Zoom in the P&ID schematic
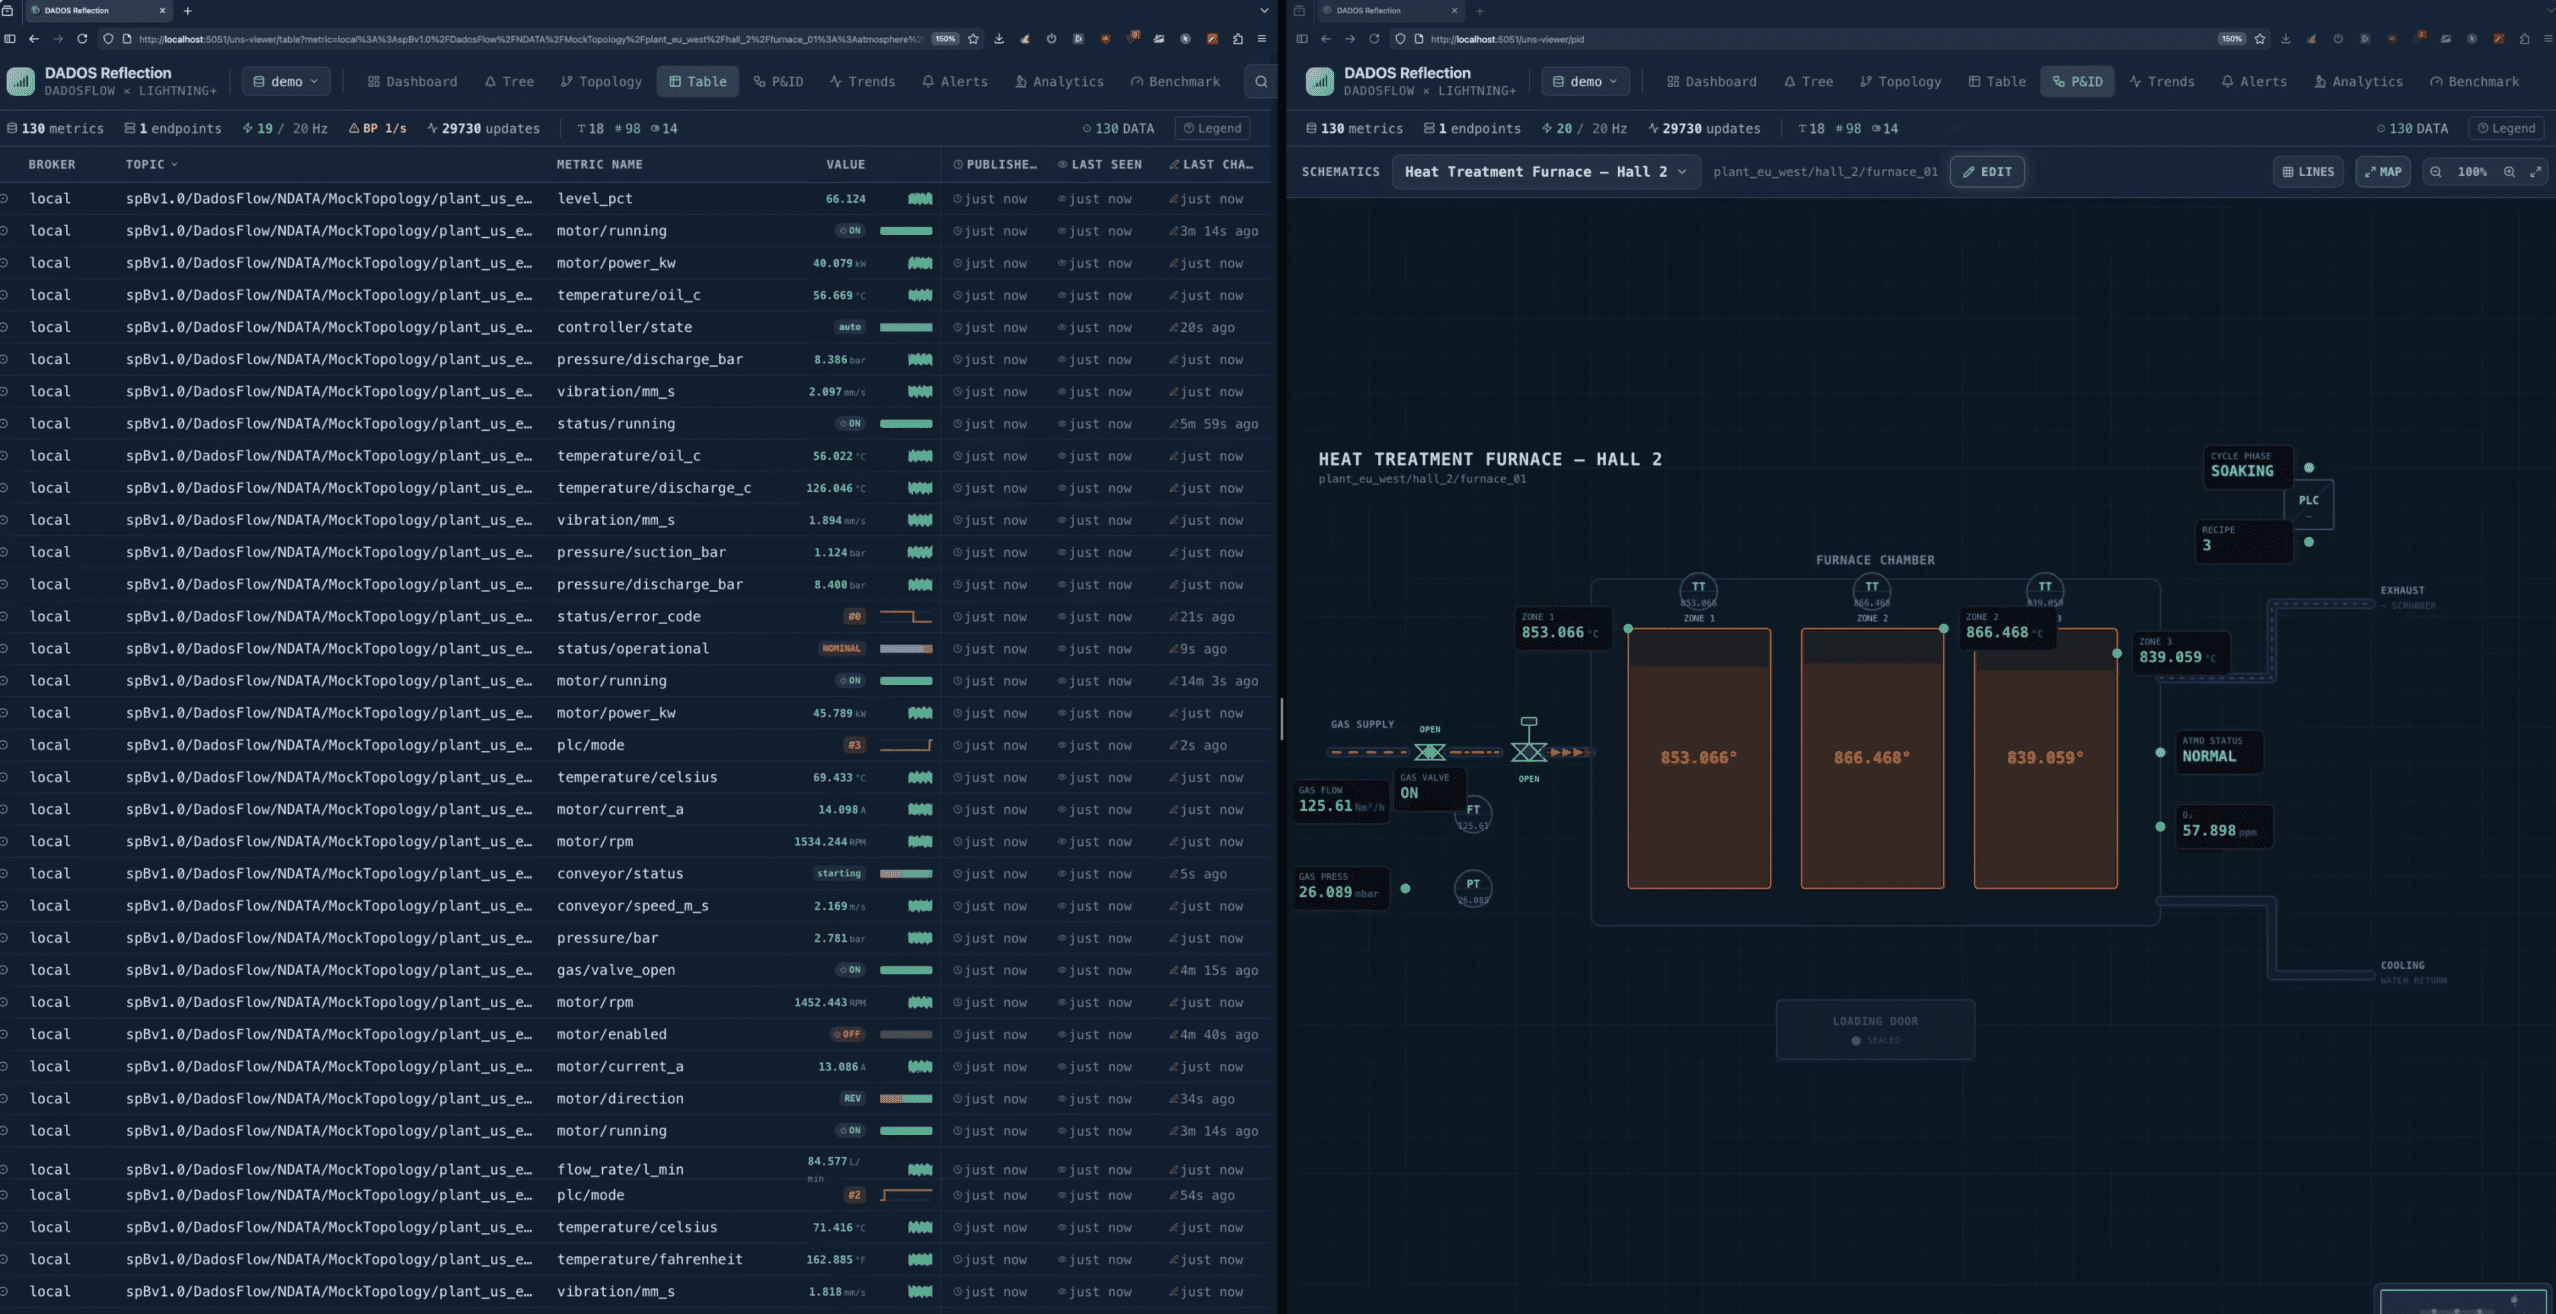2556x1314 pixels. click(x=2509, y=172)
